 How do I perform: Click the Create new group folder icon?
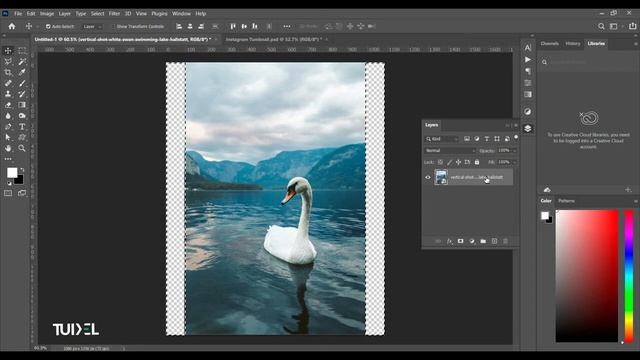tap(483, 241)
